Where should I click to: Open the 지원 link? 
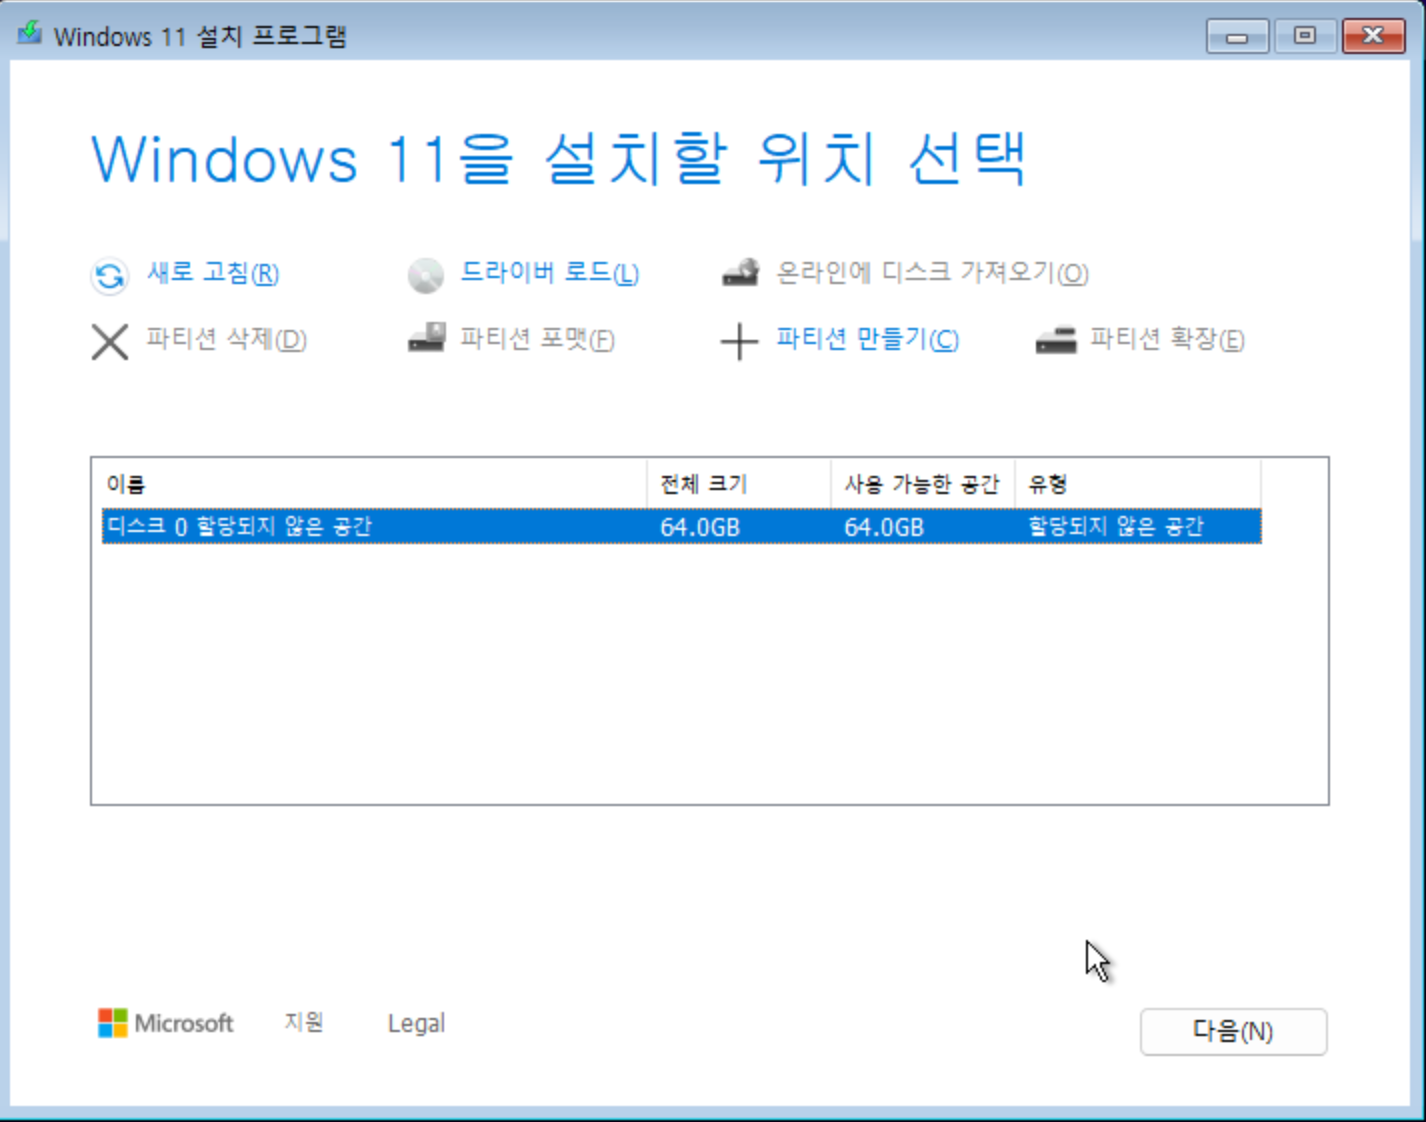(x=304, y=1022)
